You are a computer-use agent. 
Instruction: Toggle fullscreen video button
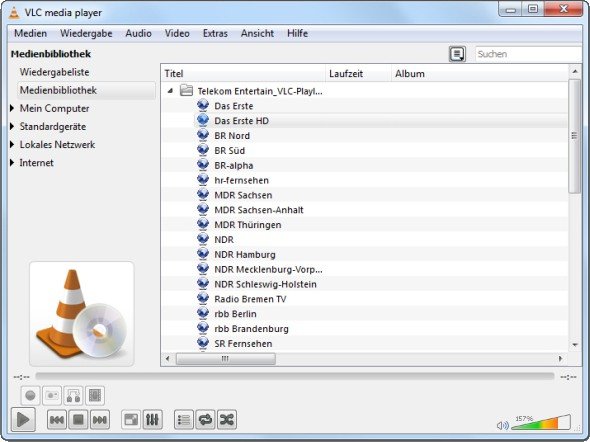pos(131,419)
